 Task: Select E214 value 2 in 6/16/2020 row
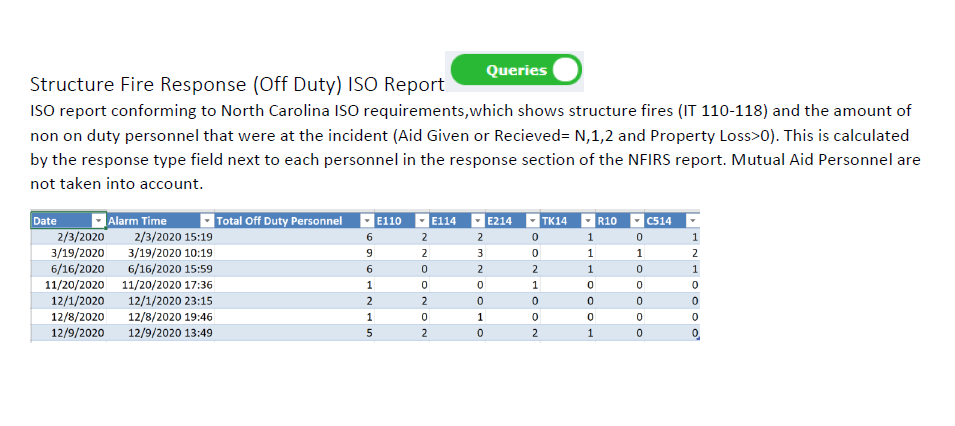tap(513, 268)
